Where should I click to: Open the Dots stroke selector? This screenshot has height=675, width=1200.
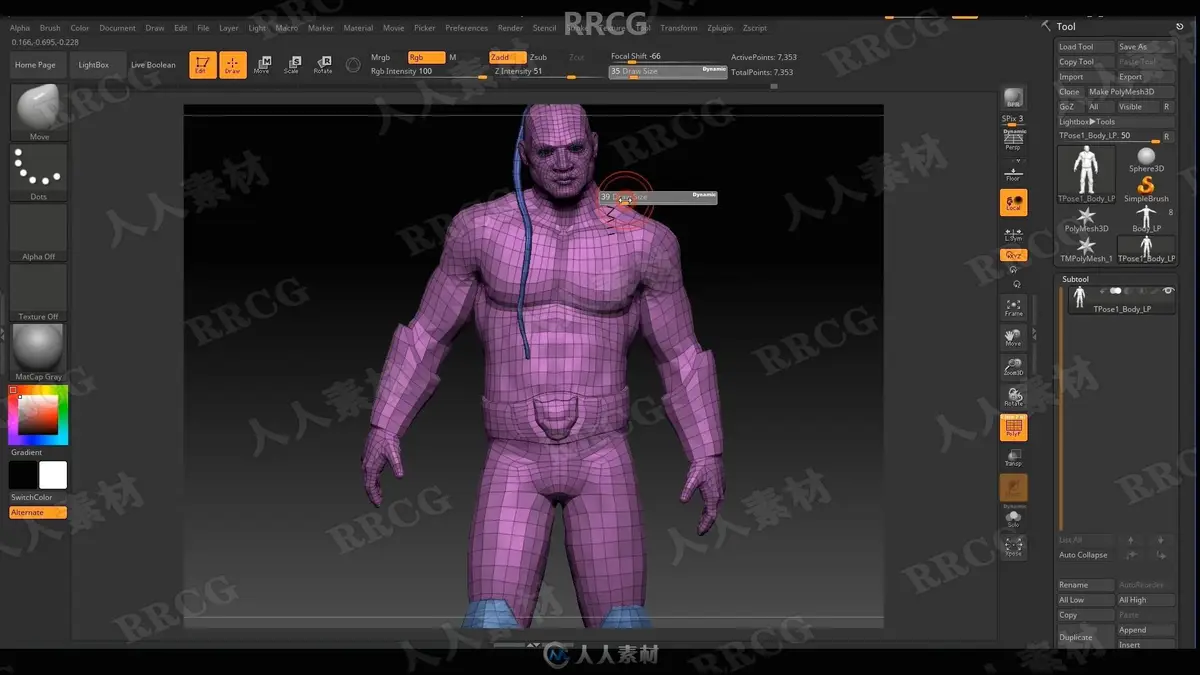(39, 172)
